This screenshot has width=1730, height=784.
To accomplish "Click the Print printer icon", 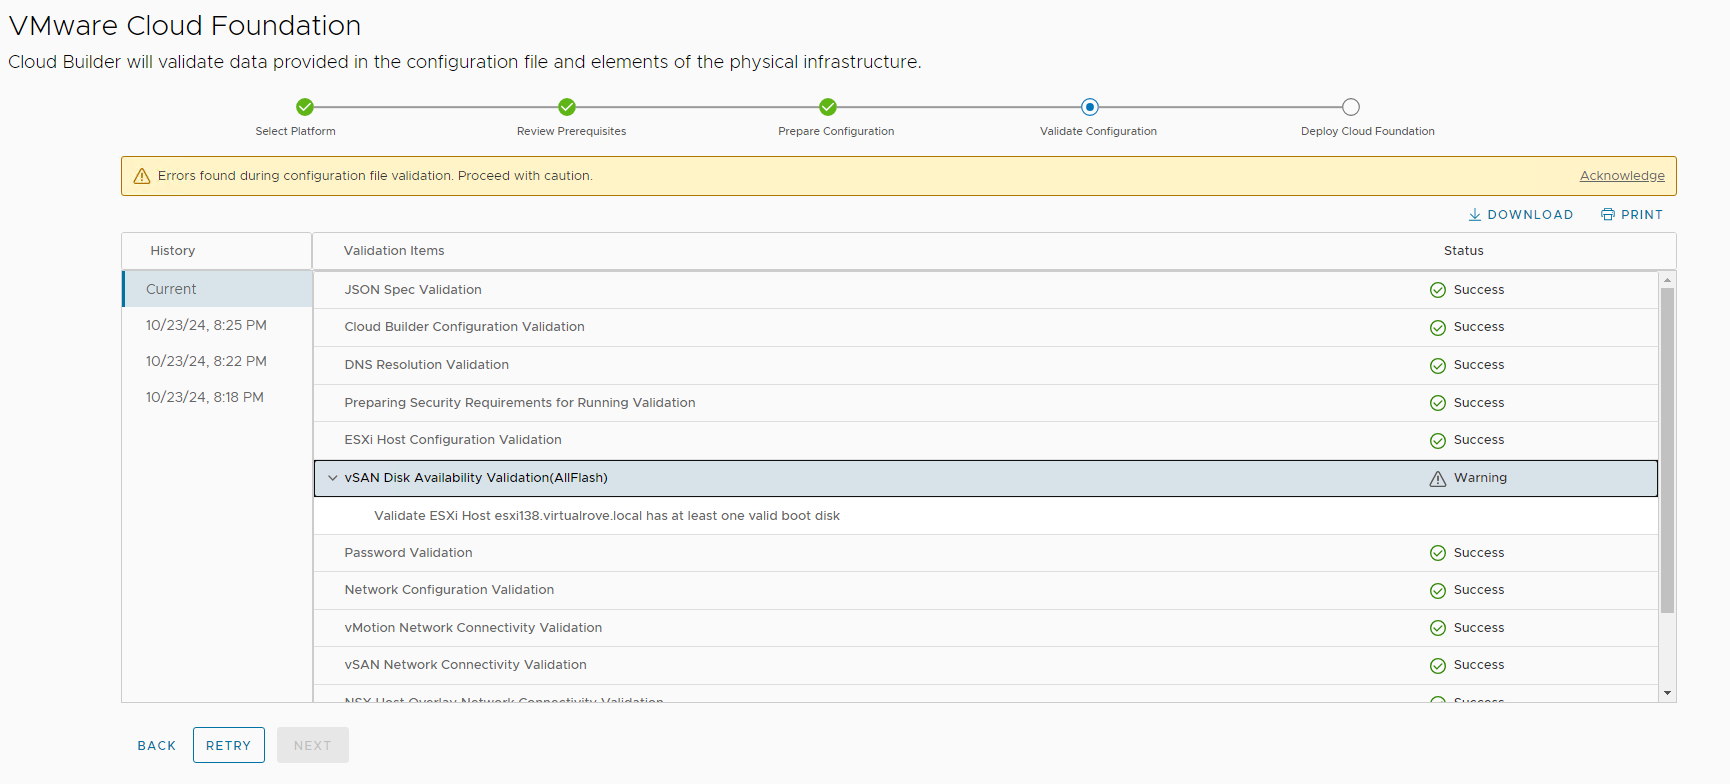I will (1607, 215).
